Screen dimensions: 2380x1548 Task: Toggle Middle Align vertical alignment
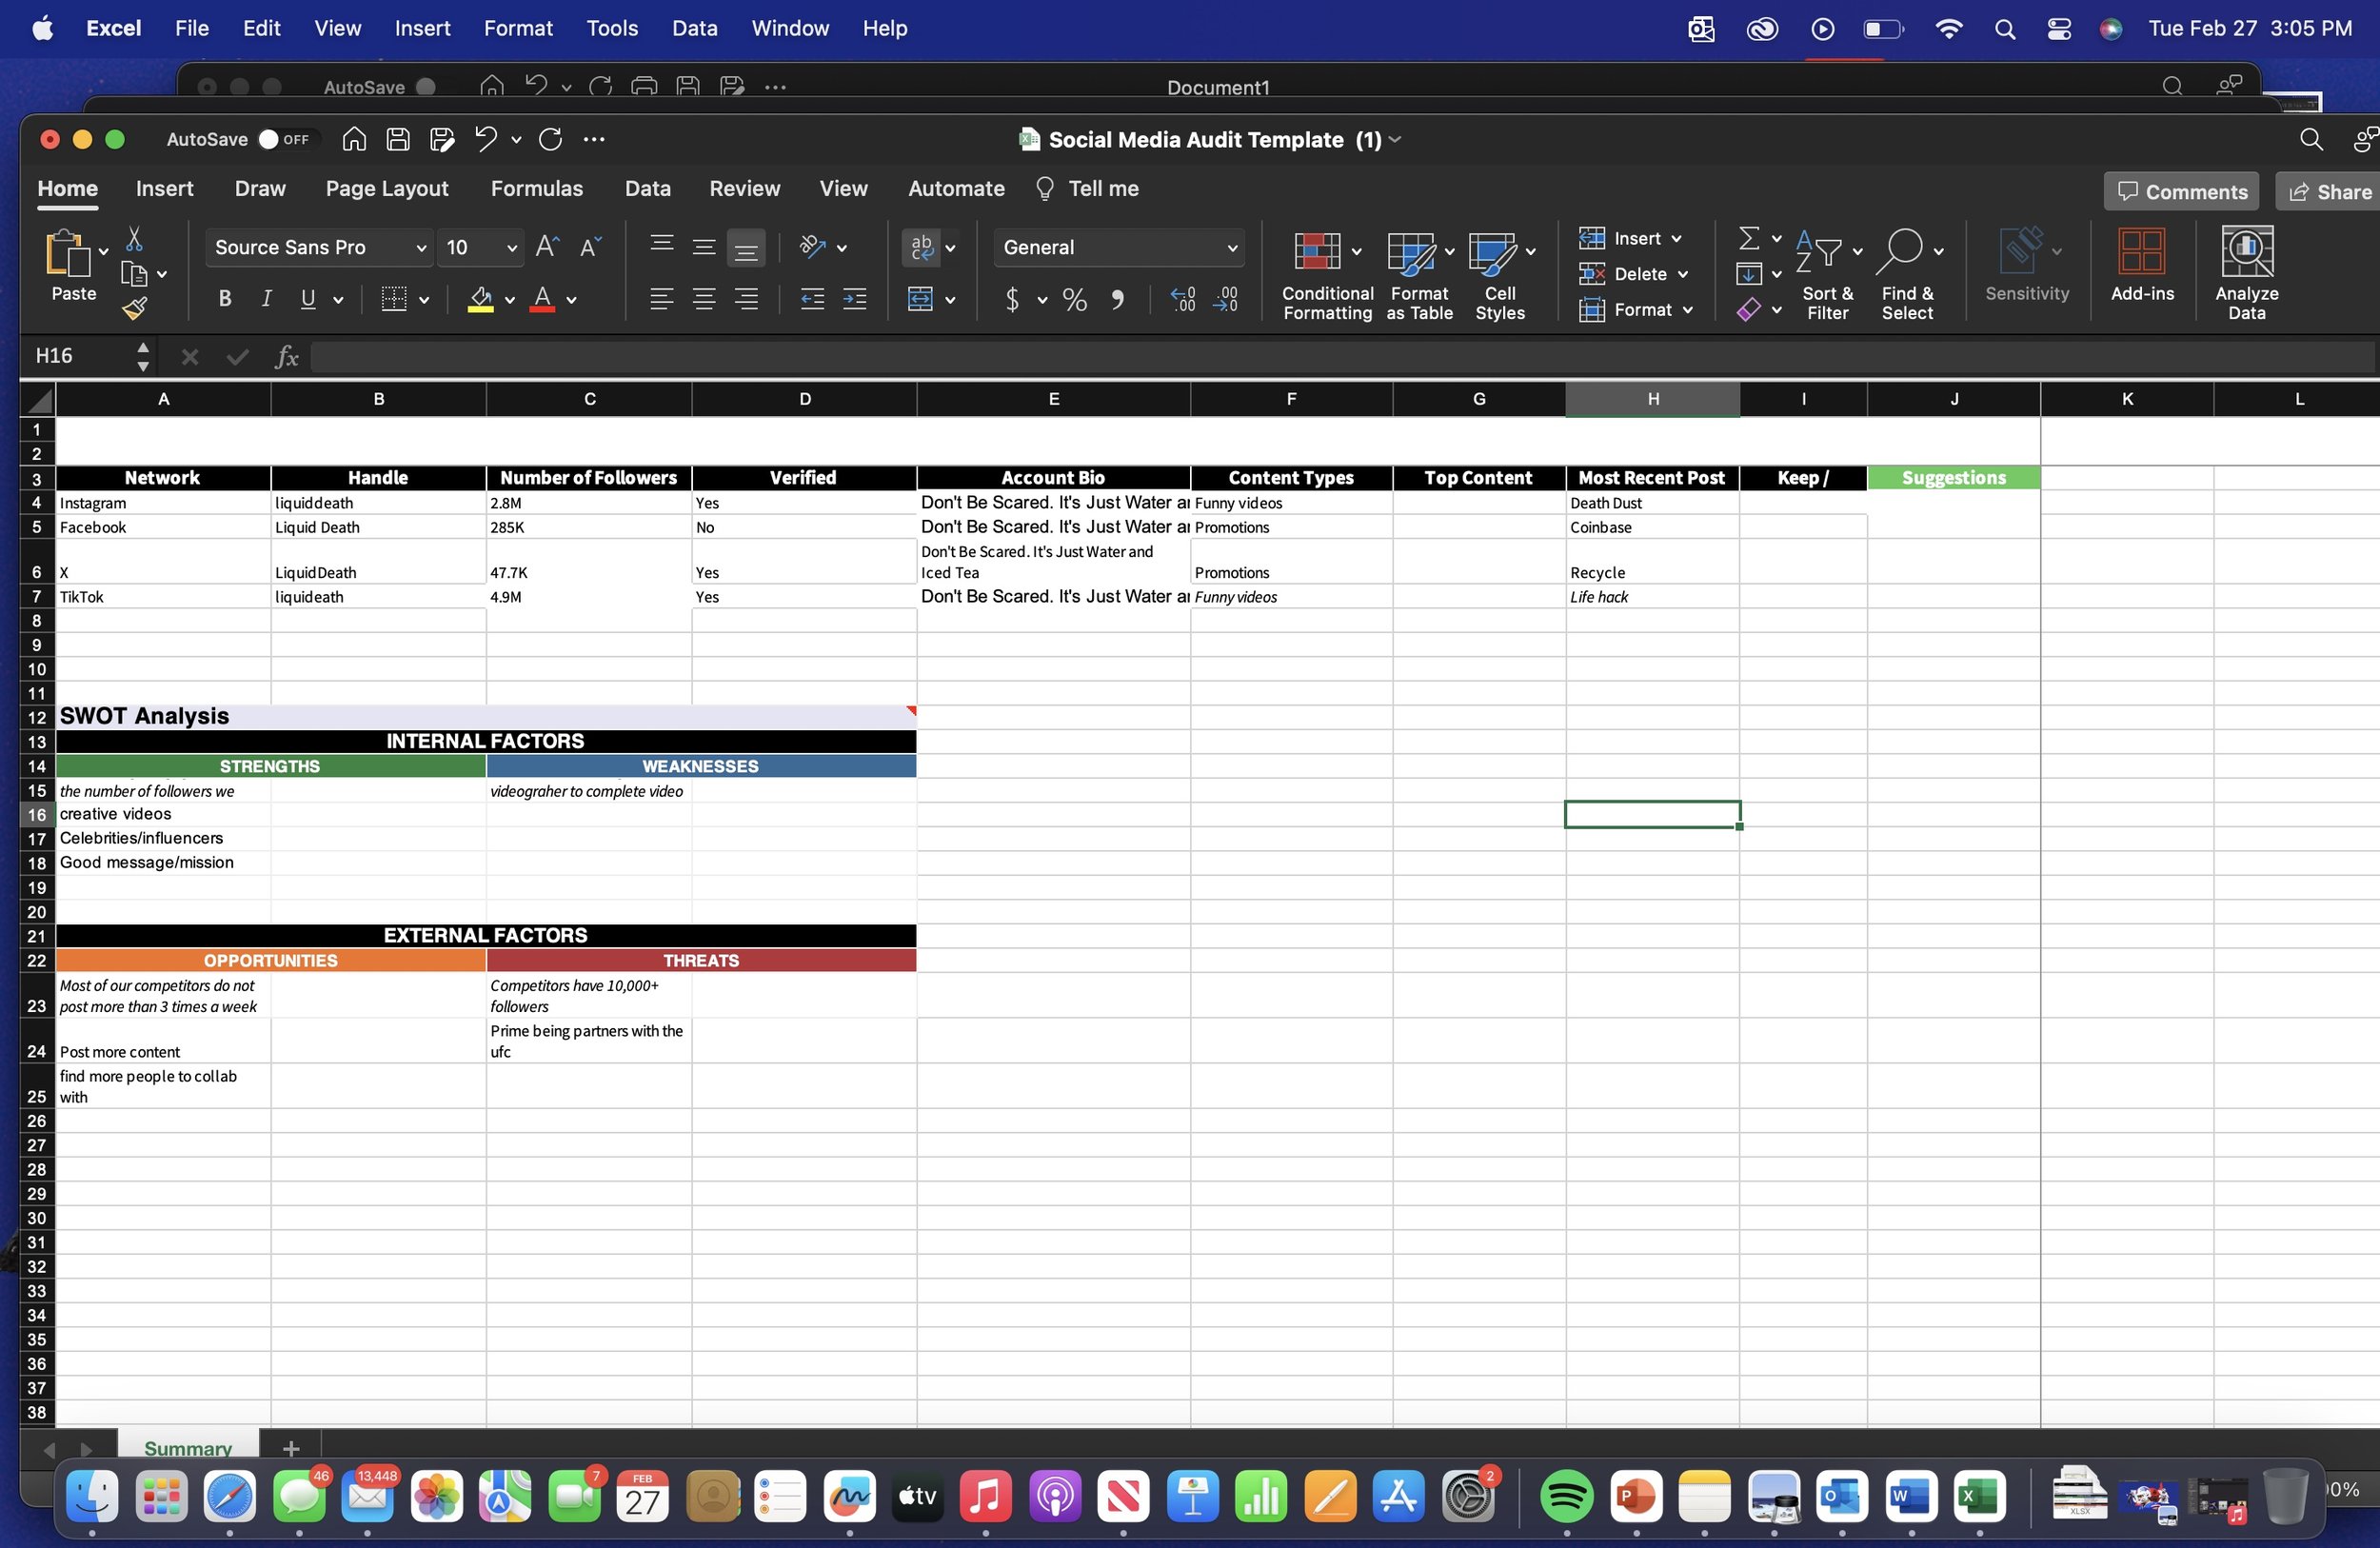click(x=704, y=247)
